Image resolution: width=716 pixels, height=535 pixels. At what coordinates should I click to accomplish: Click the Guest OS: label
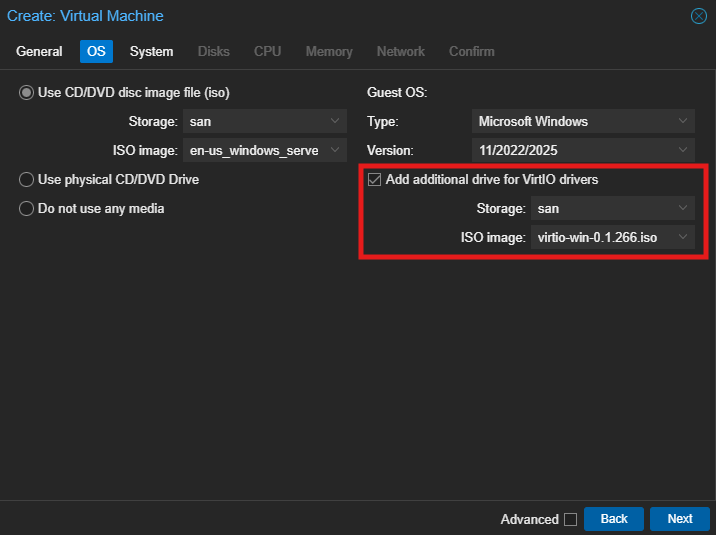coord(397,93)
